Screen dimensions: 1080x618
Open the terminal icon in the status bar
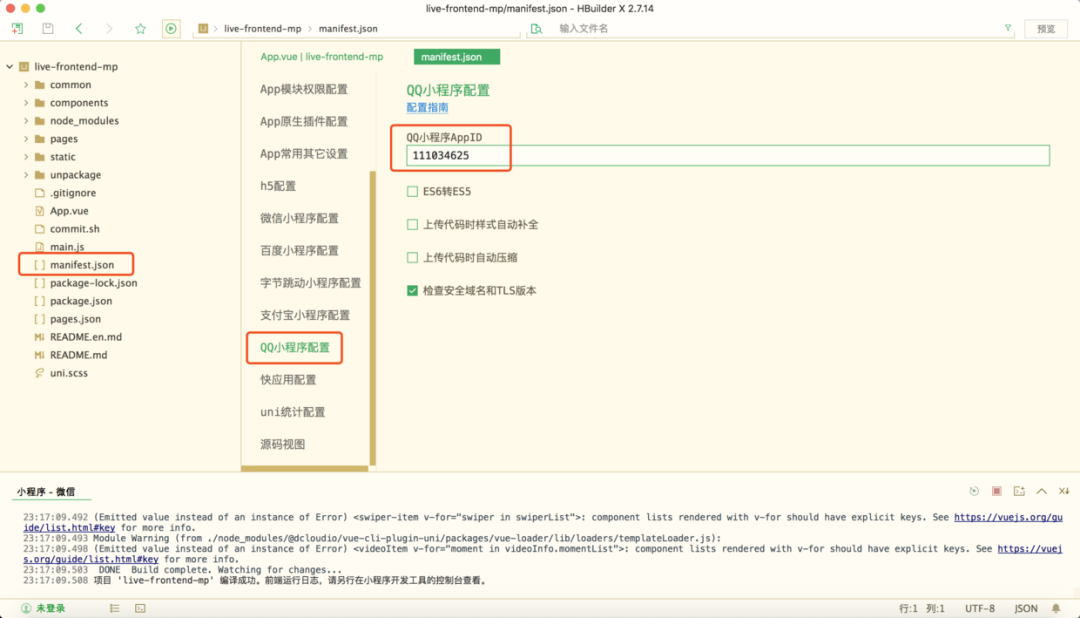(x=141, y=608)
